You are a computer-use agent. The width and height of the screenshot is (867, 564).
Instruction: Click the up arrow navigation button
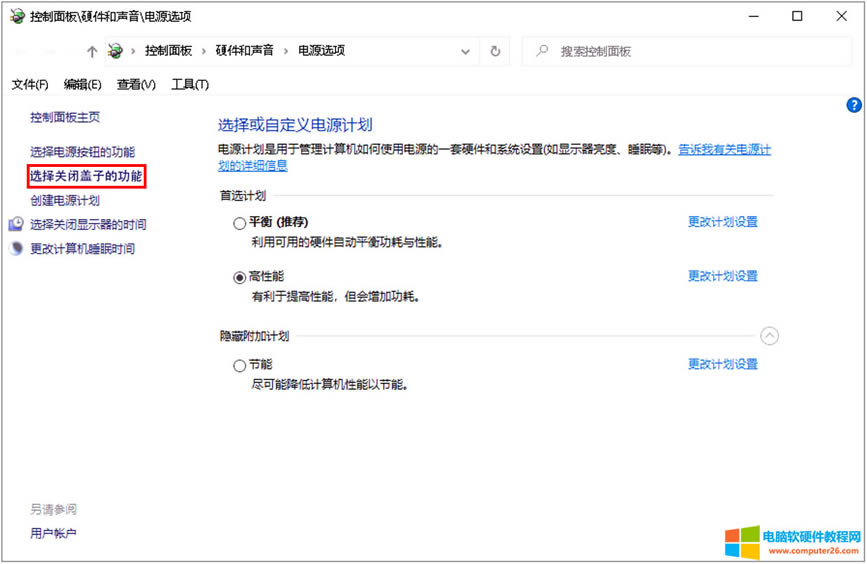92,51
